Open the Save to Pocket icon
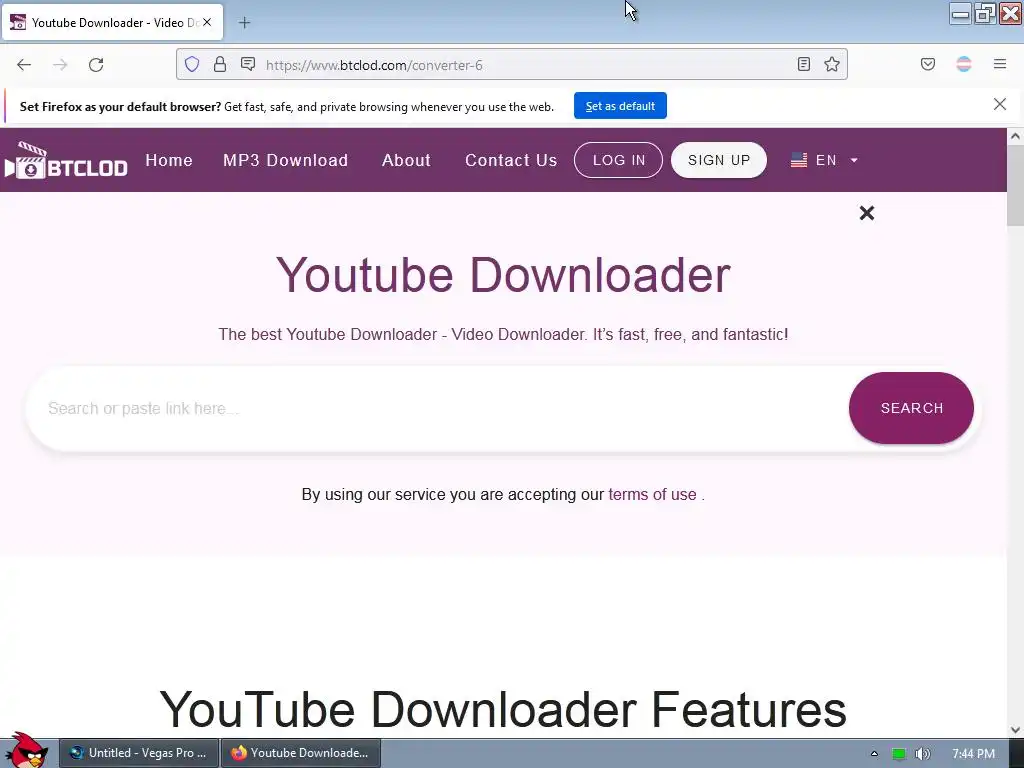The image size is (1024, 768). [928, 64]
